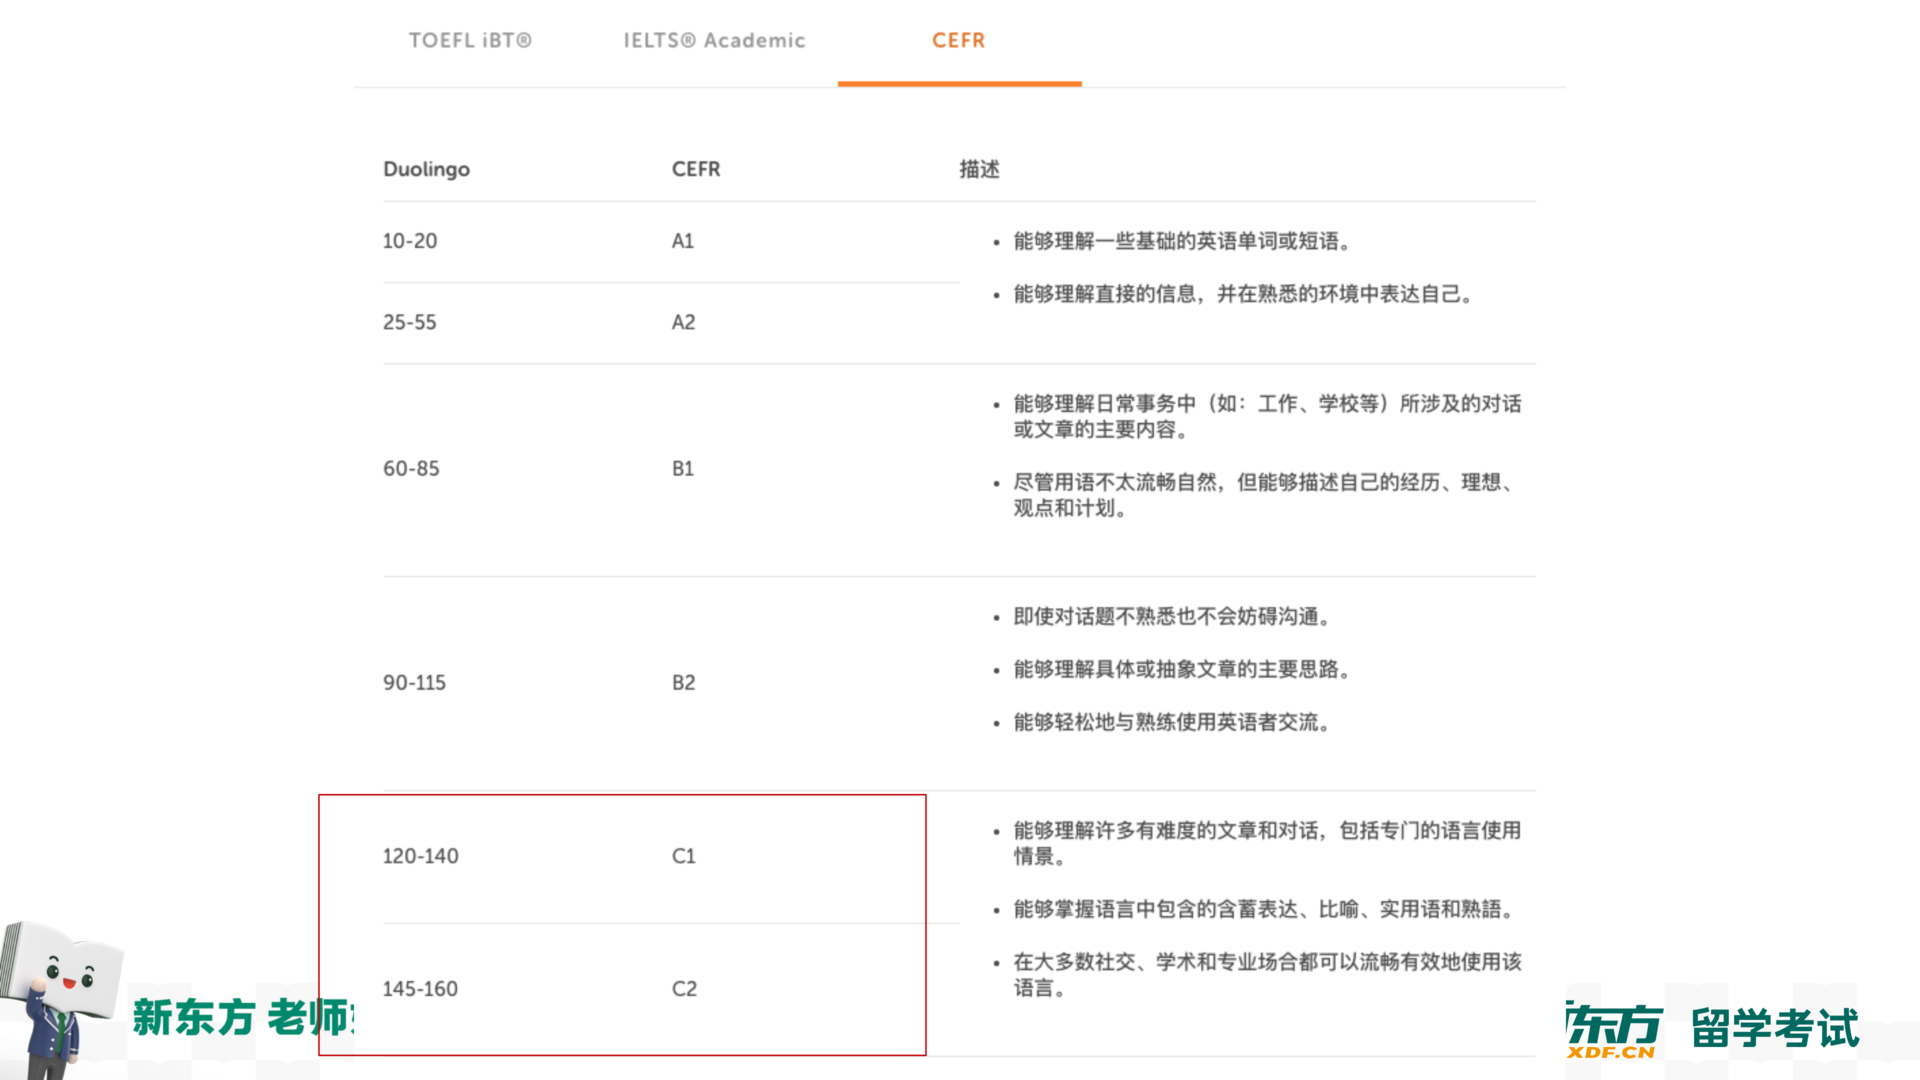Click the CEFR column header
Screen dimensions: 1920x1080
click(x=696, y=169)
